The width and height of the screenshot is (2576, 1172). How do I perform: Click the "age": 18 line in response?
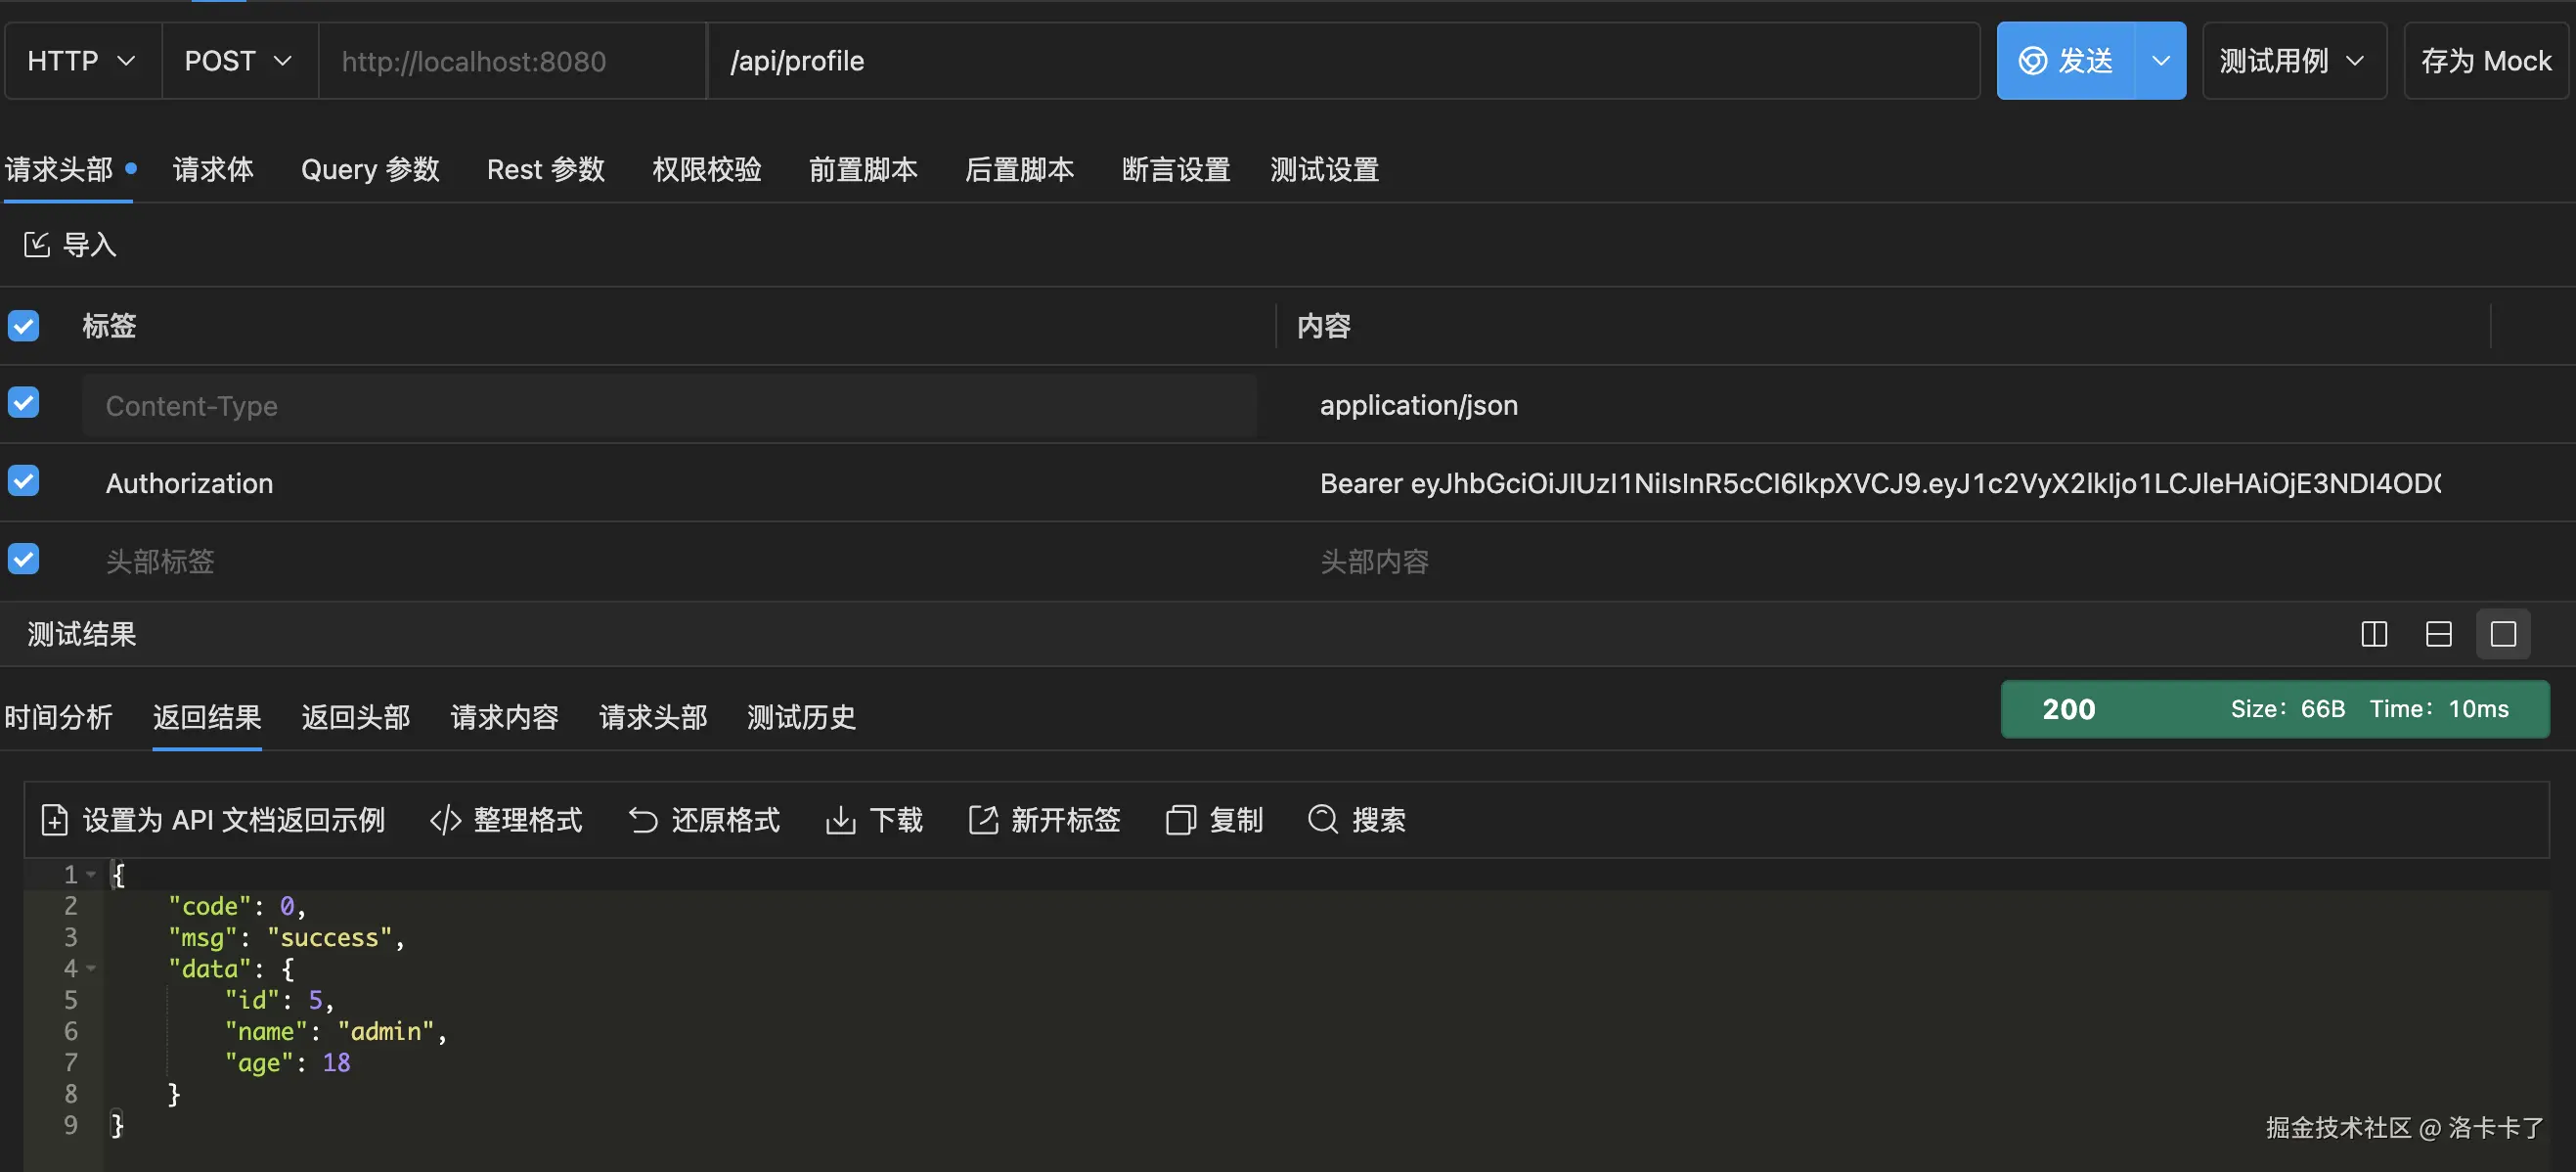288,1062
